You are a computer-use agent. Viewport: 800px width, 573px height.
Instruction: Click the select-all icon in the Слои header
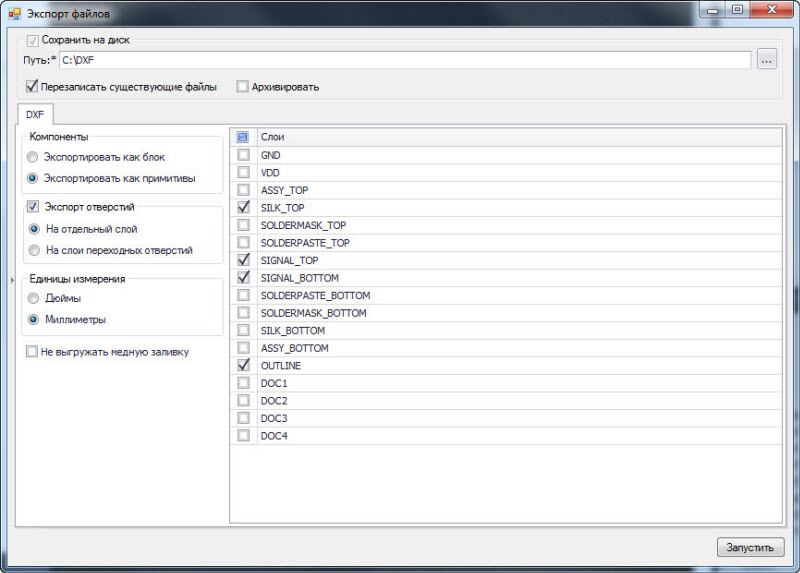coord(243,136)
